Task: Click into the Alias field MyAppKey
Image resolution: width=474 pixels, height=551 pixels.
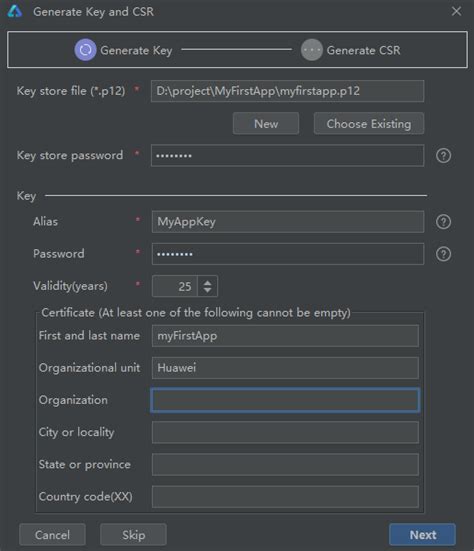Action: (288, 222)
